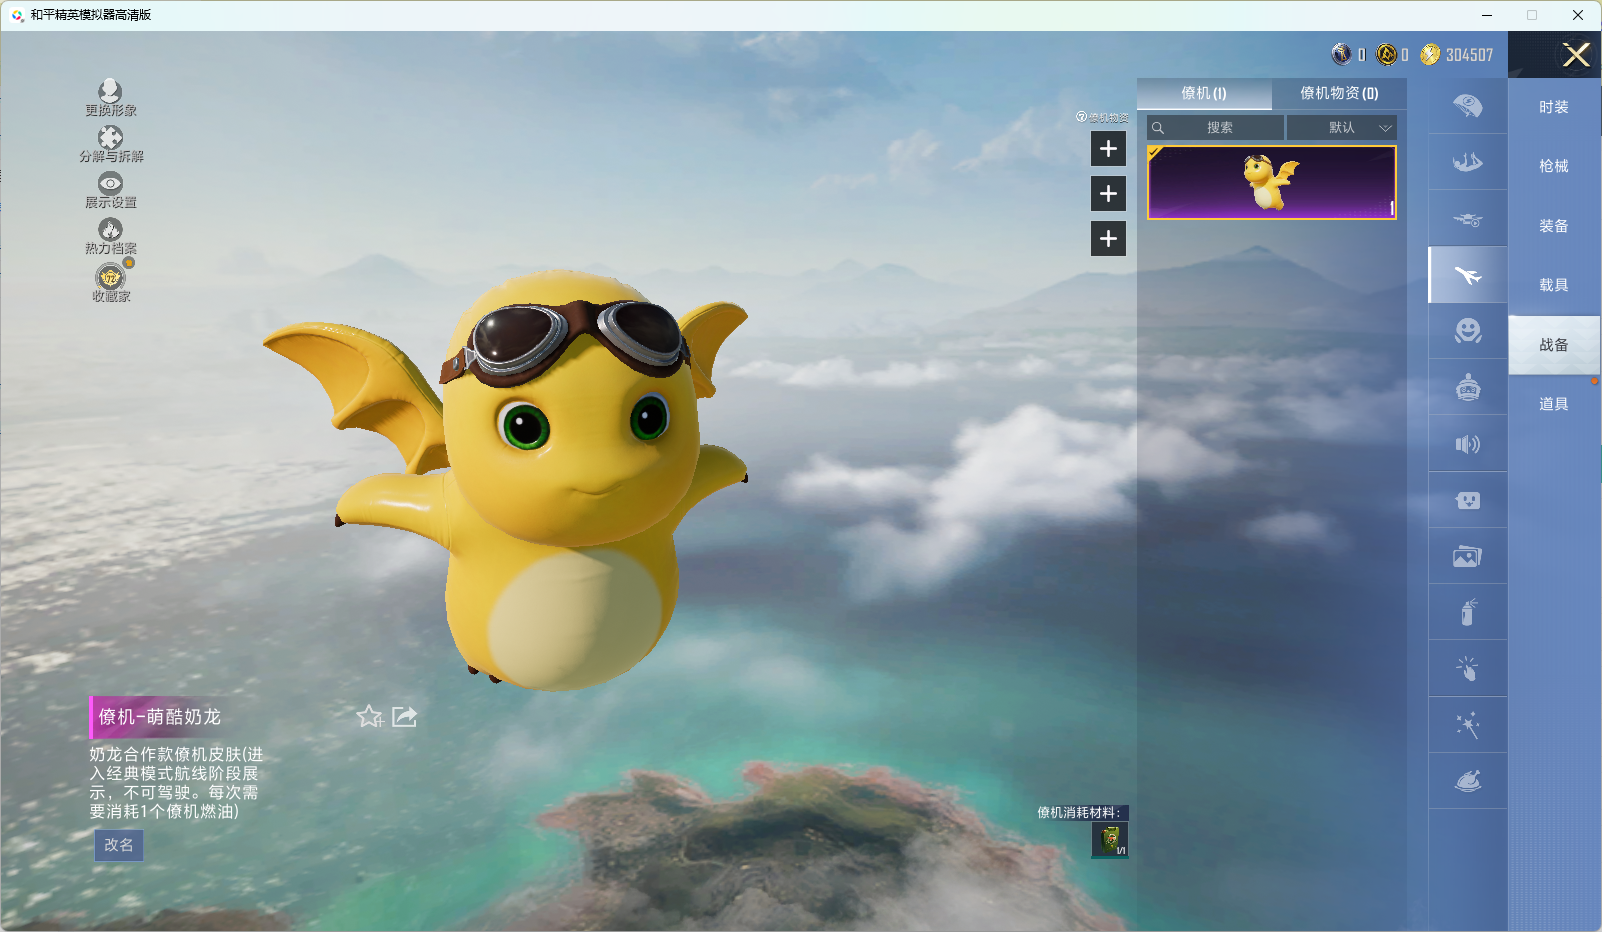The image size is (1602, 932).
Task: Select tap gesture category icon
Action: point(1467,668)
